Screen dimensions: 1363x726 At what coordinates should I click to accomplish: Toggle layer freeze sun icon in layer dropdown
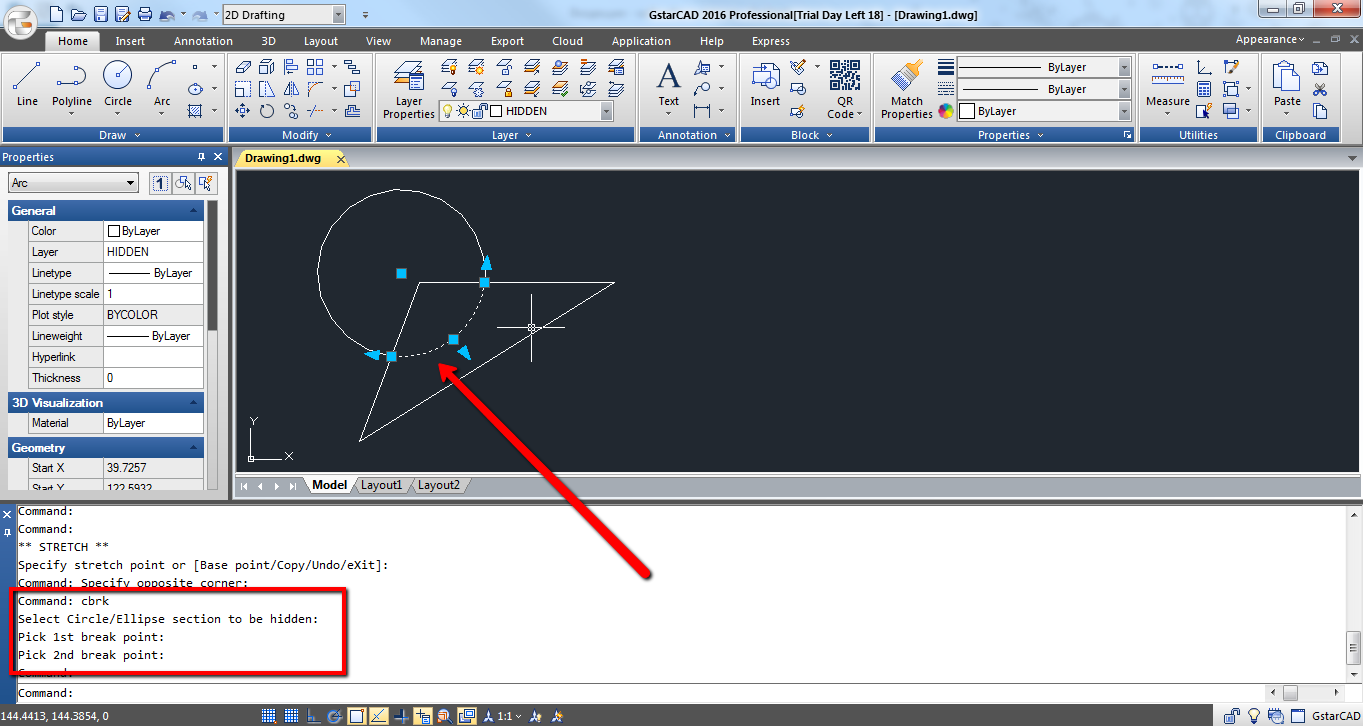click(x=463, y=111)
